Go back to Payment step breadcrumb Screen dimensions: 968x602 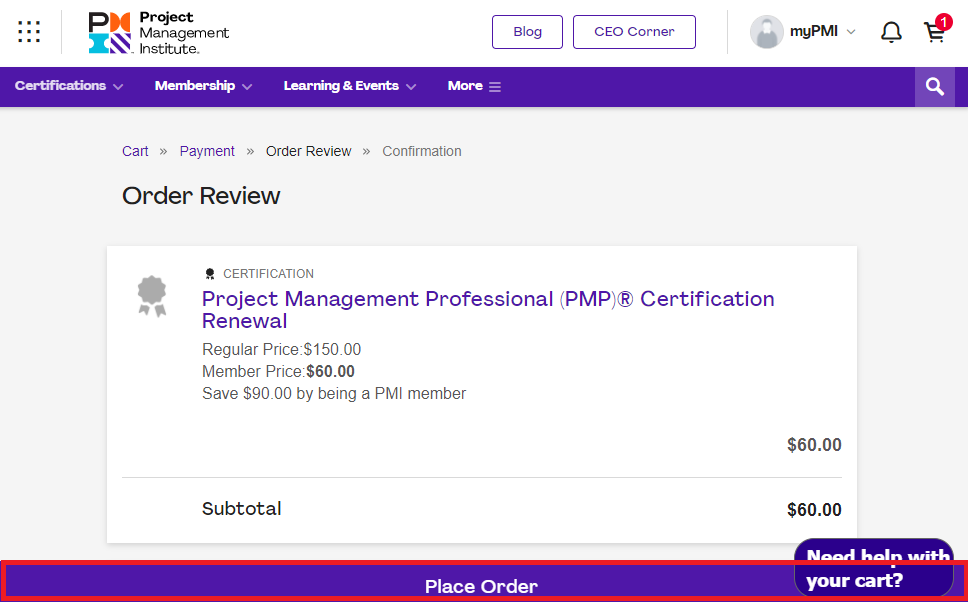207,151
